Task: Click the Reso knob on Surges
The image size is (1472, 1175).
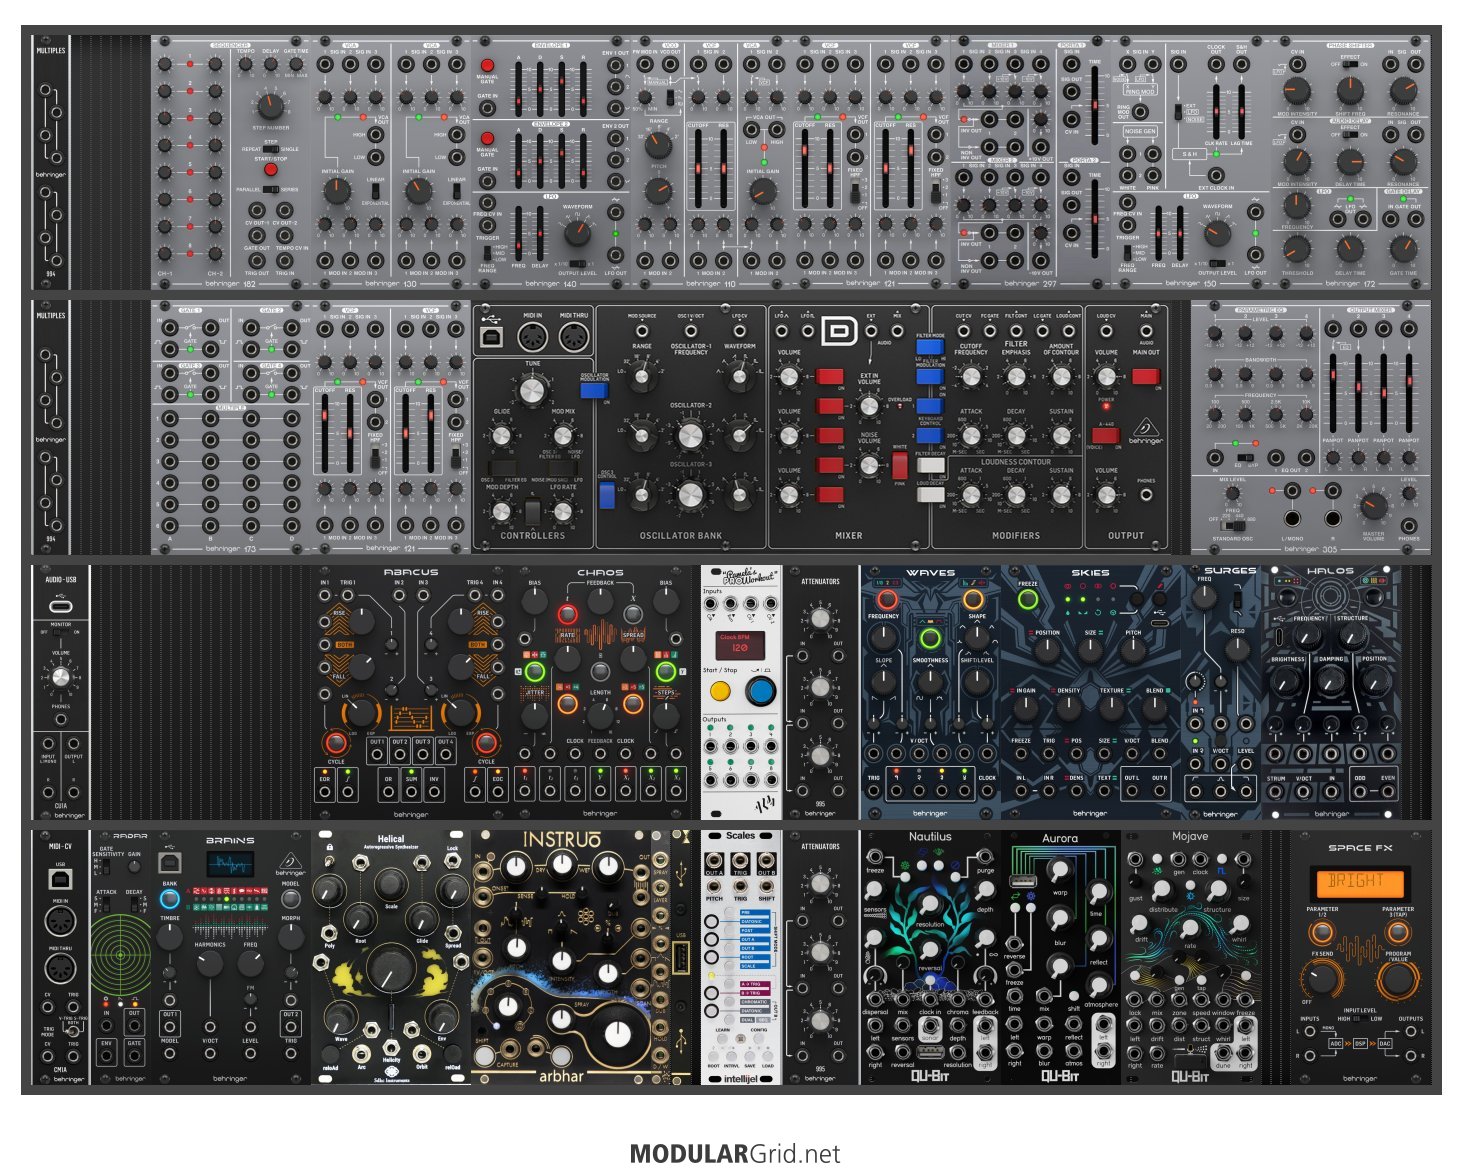Action: [1240, 650]
